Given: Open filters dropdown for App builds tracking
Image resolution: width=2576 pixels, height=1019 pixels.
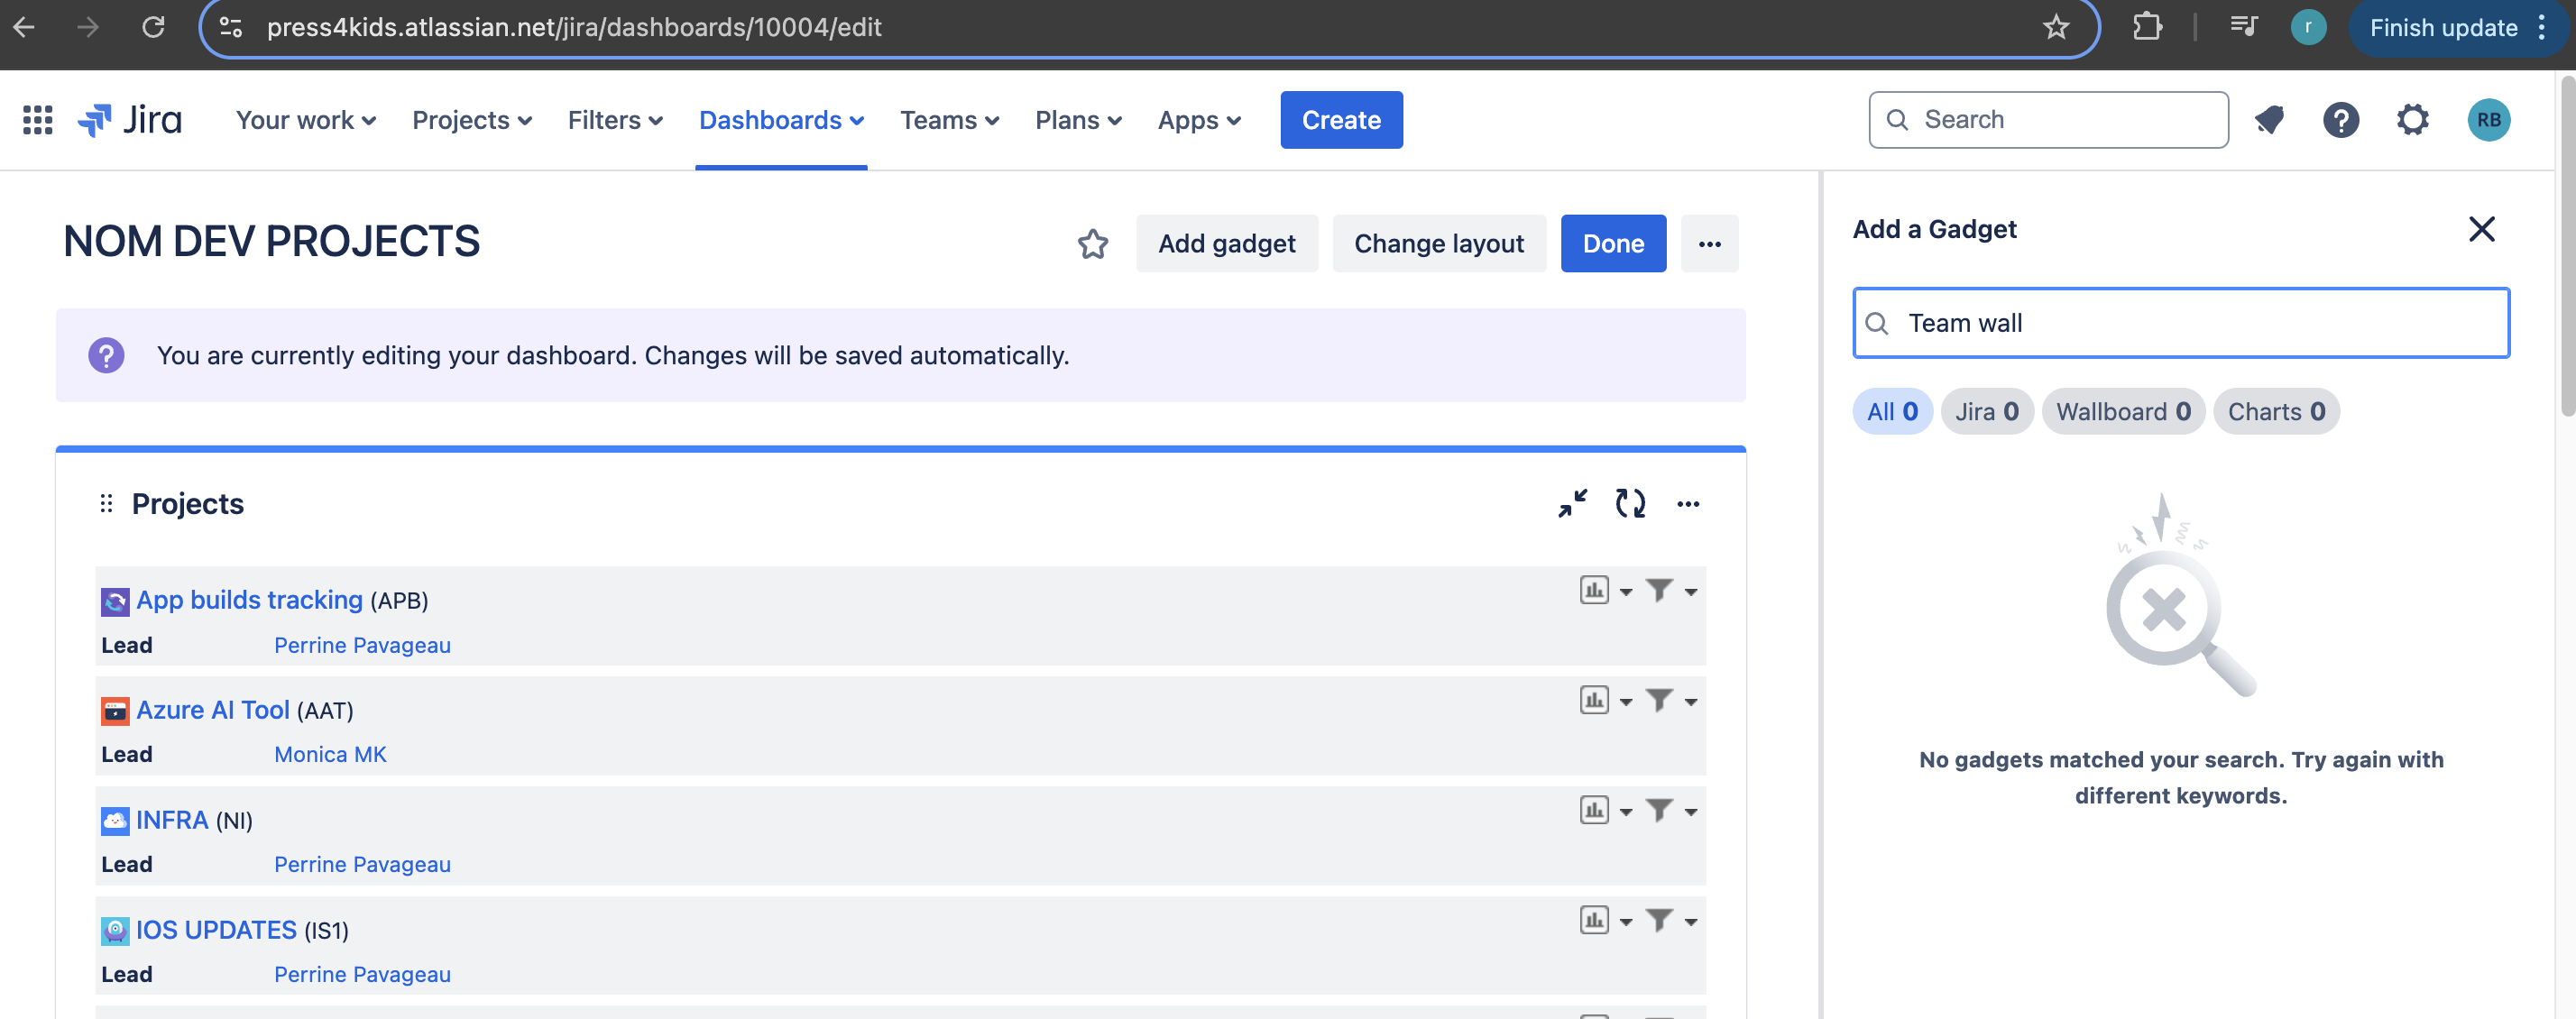Looking at the screenshot, I should point(1671,591).
